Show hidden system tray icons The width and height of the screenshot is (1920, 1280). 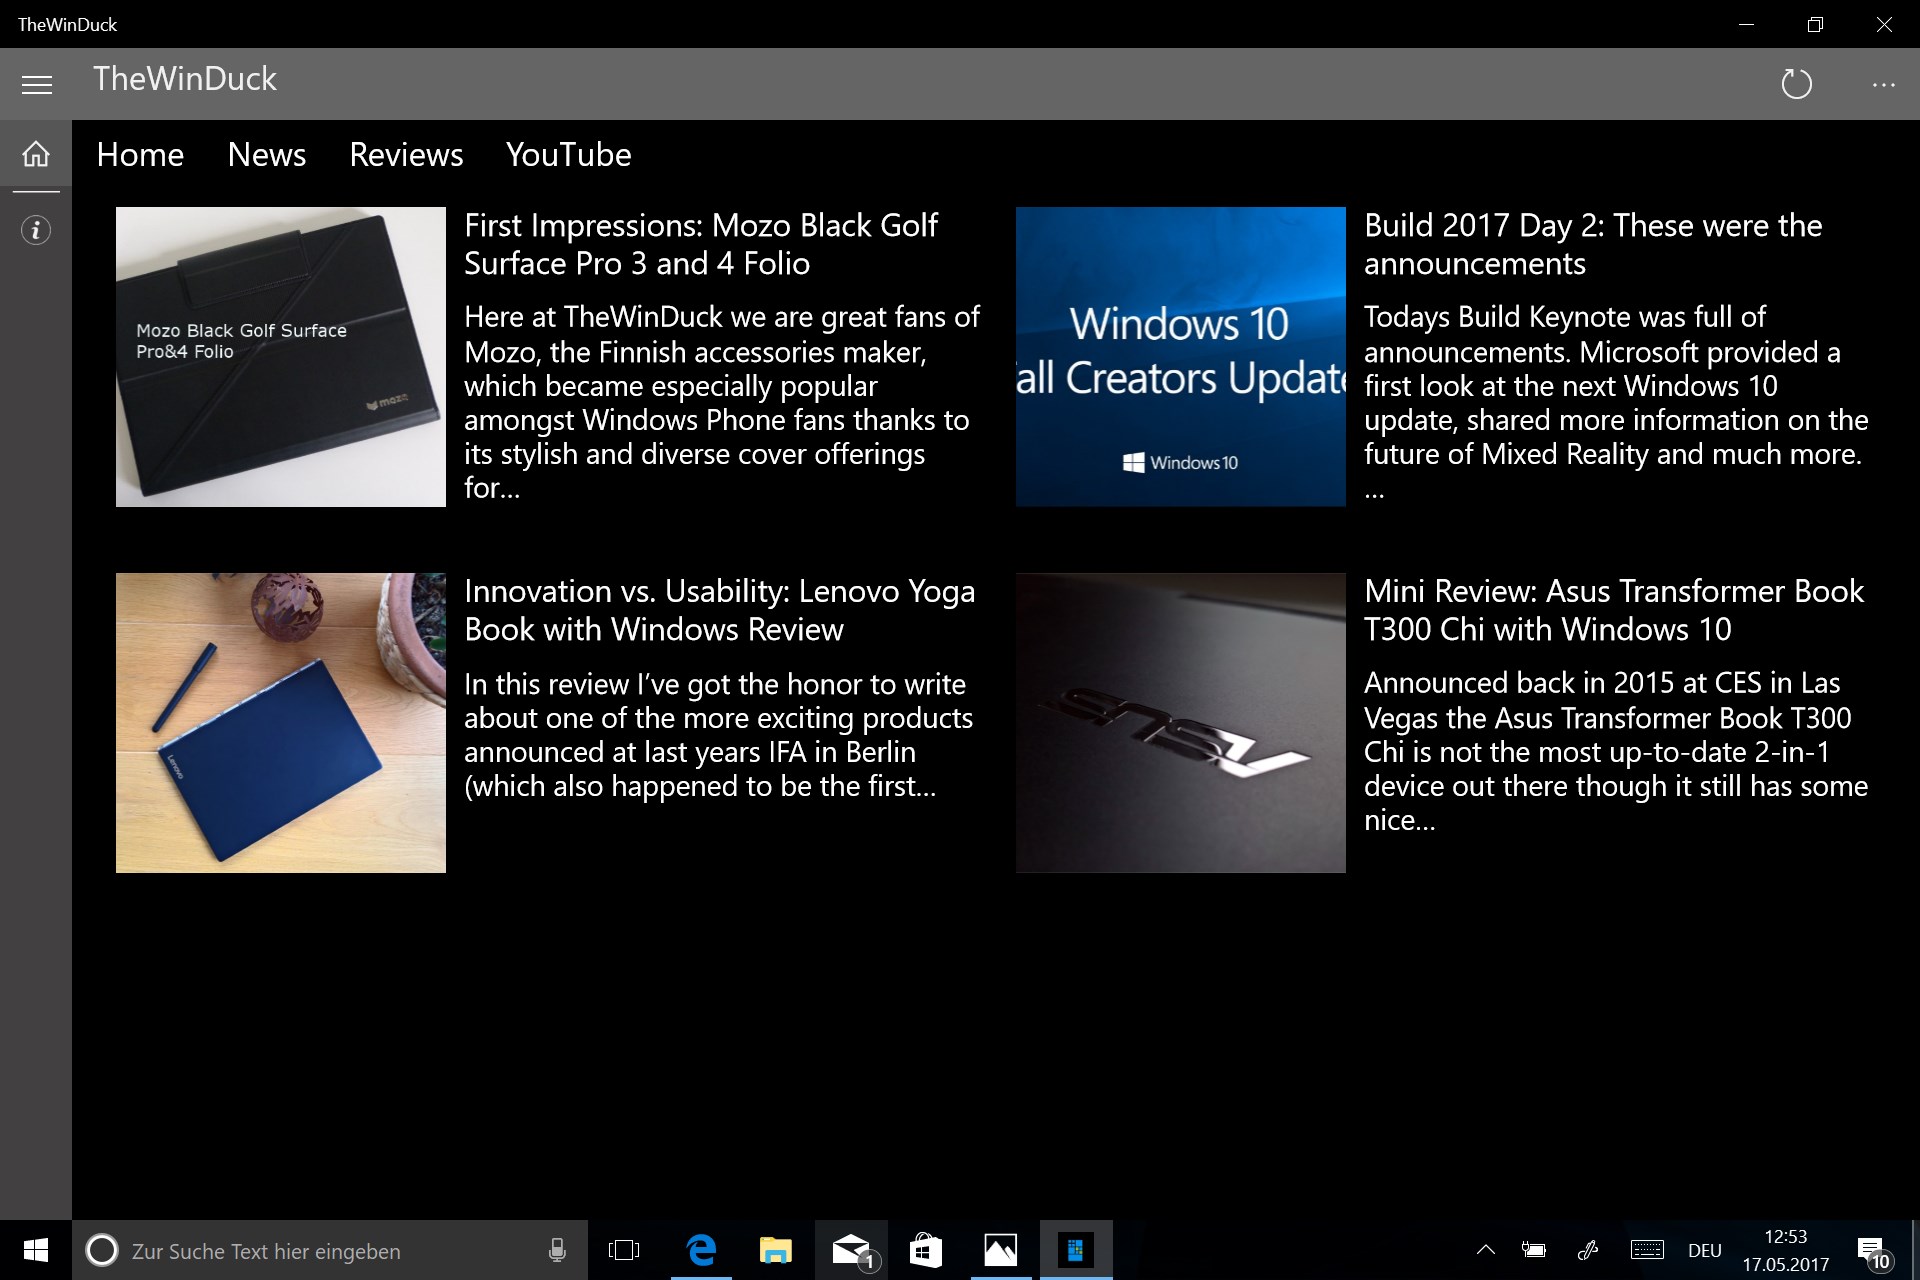click(x=1486, y=1250)
